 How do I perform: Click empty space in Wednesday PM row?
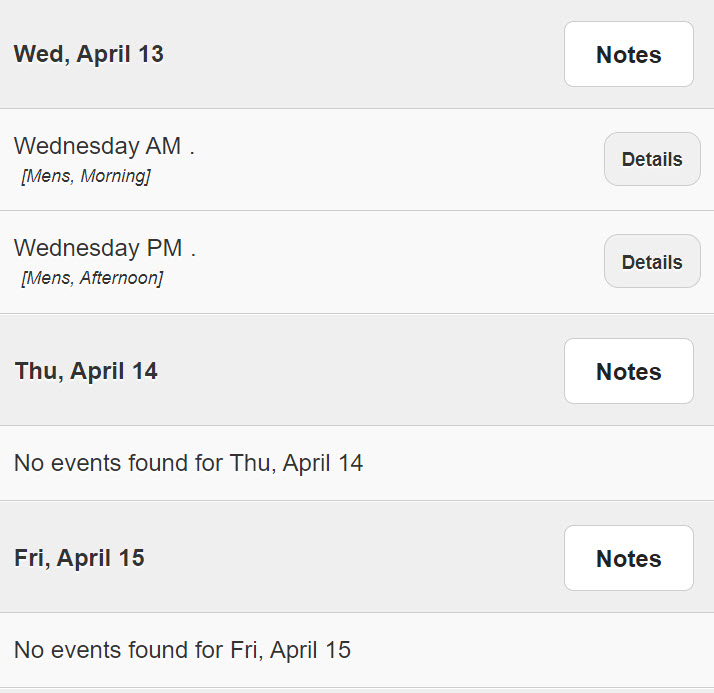(400, 262)
